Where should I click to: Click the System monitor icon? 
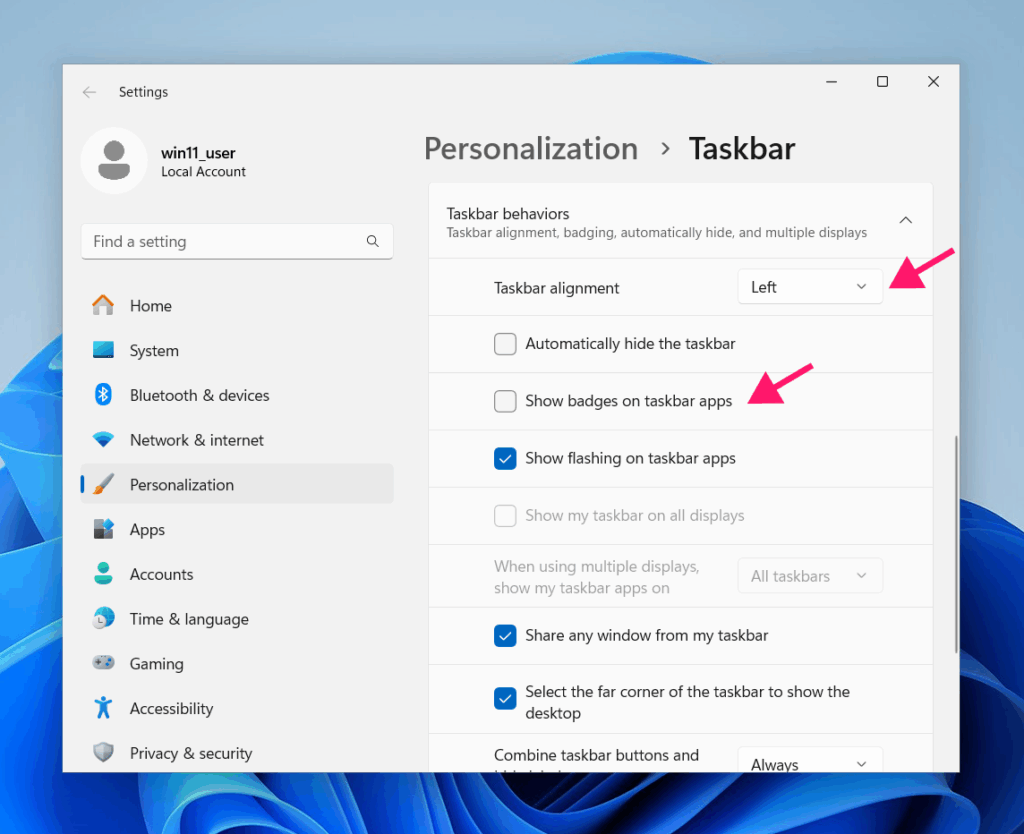pos(103,350)
